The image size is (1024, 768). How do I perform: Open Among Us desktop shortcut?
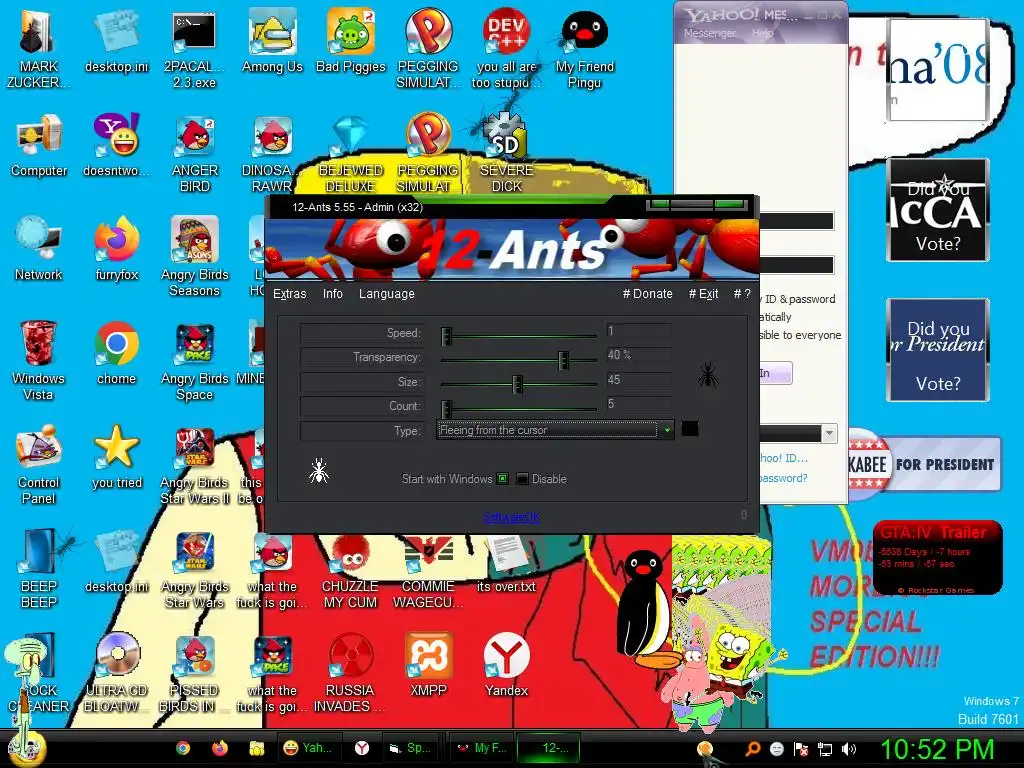pyautogui.click(x=272, y=39)
